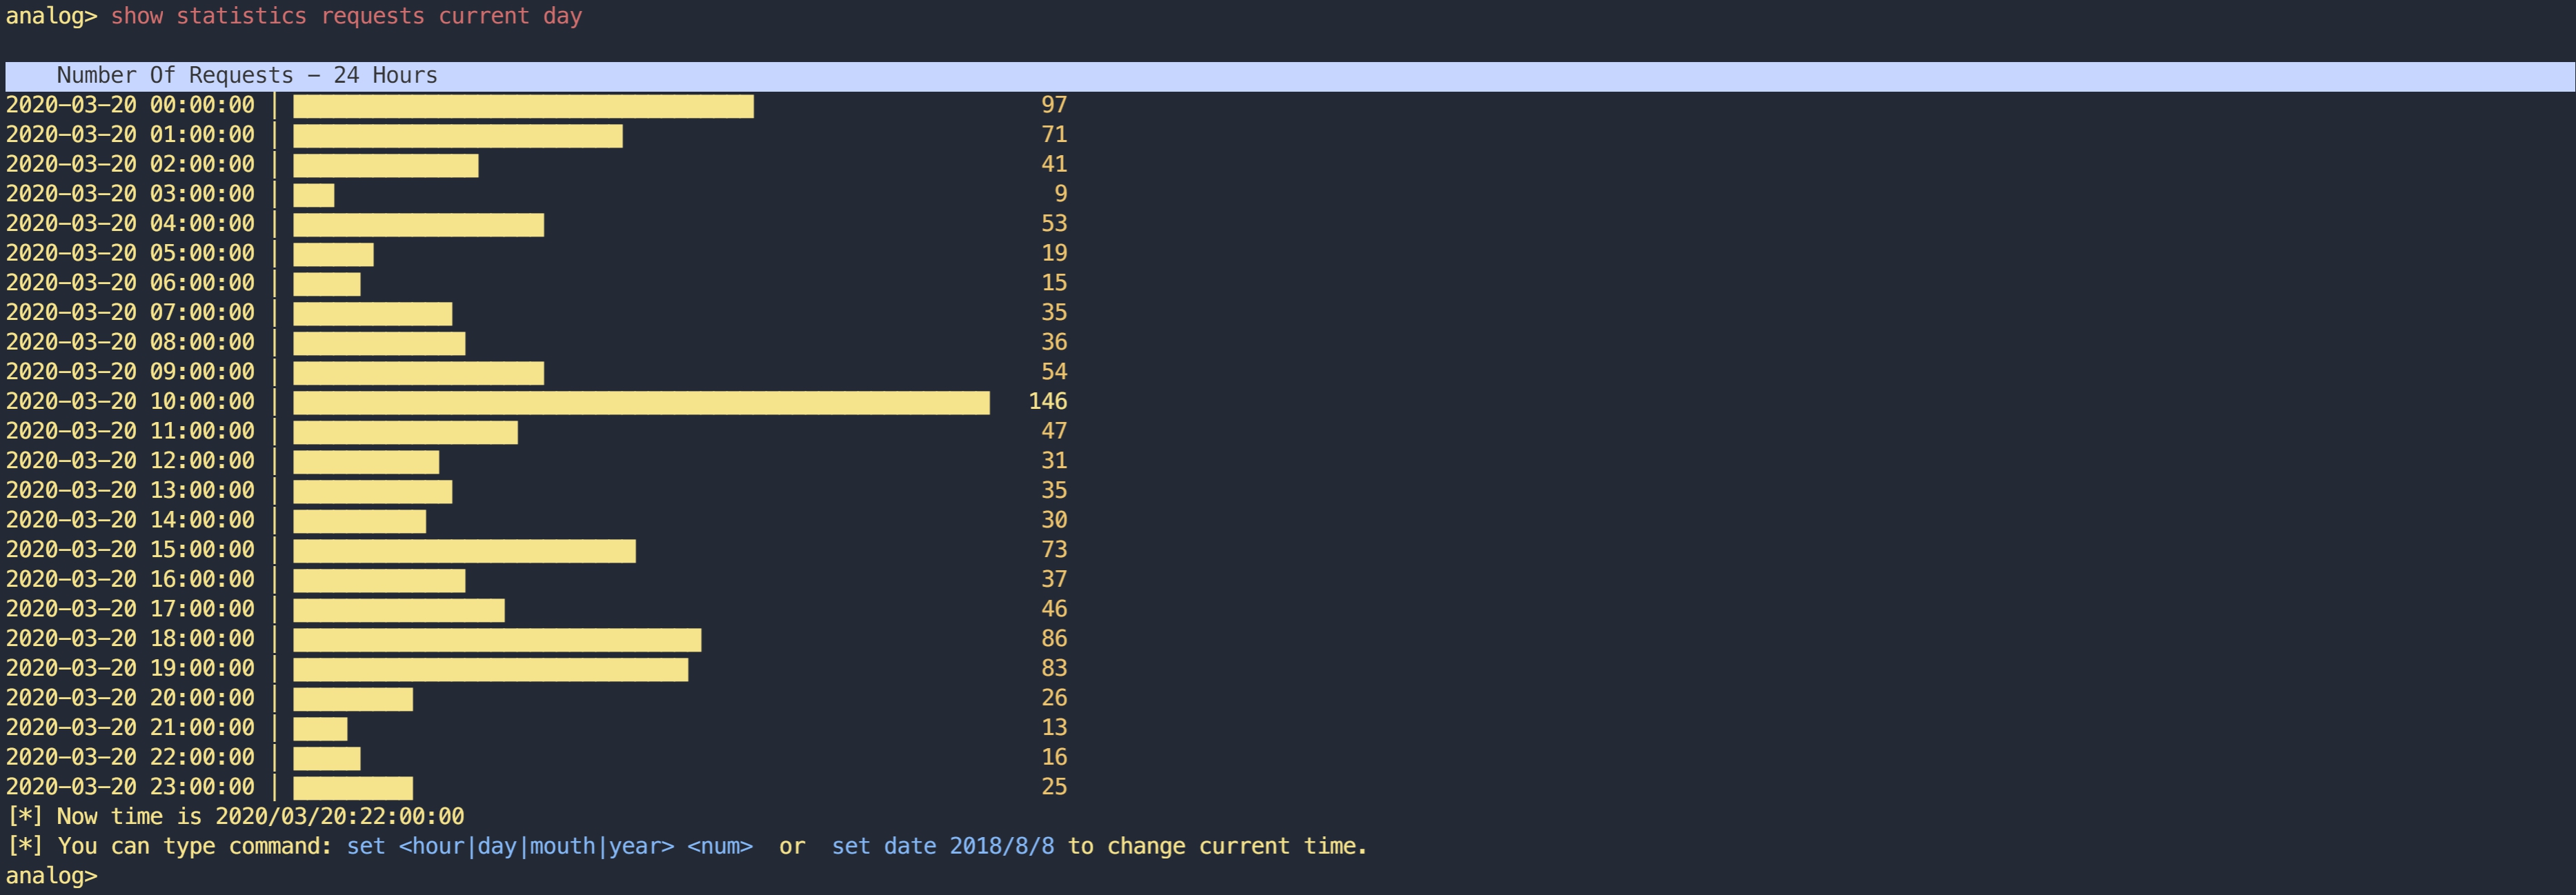Screen dimensions: 2576x895
Task: Click the 'Number Of Requests – 24 Hours' header
Action: pos(246,76)
